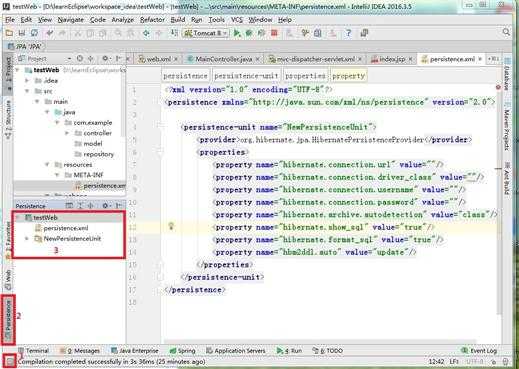Switch to the index.jsp editor tab
Screen dimensions: 519x369
[x=392, y=59]
